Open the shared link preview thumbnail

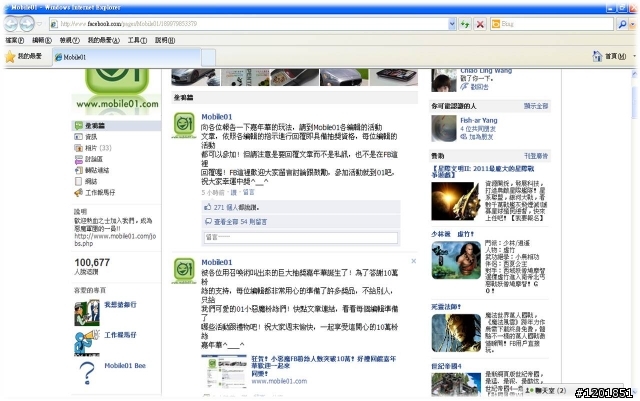(224, 371)
